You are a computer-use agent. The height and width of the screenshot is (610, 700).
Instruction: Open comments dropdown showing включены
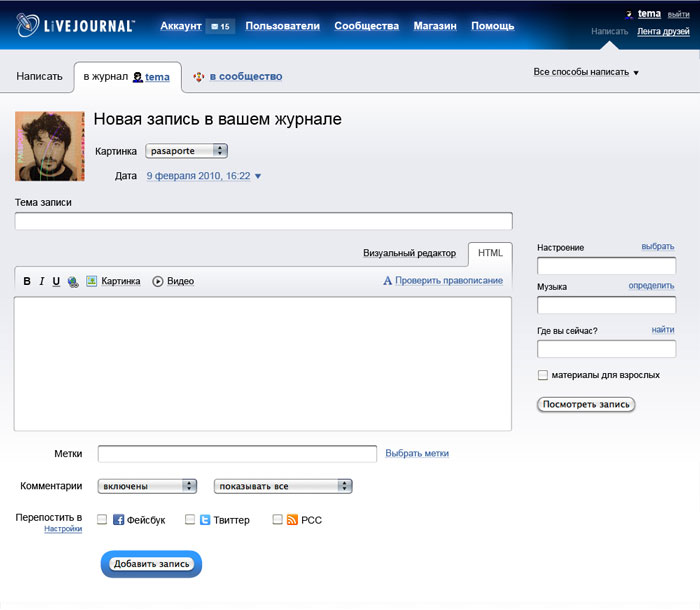point(147,486)
